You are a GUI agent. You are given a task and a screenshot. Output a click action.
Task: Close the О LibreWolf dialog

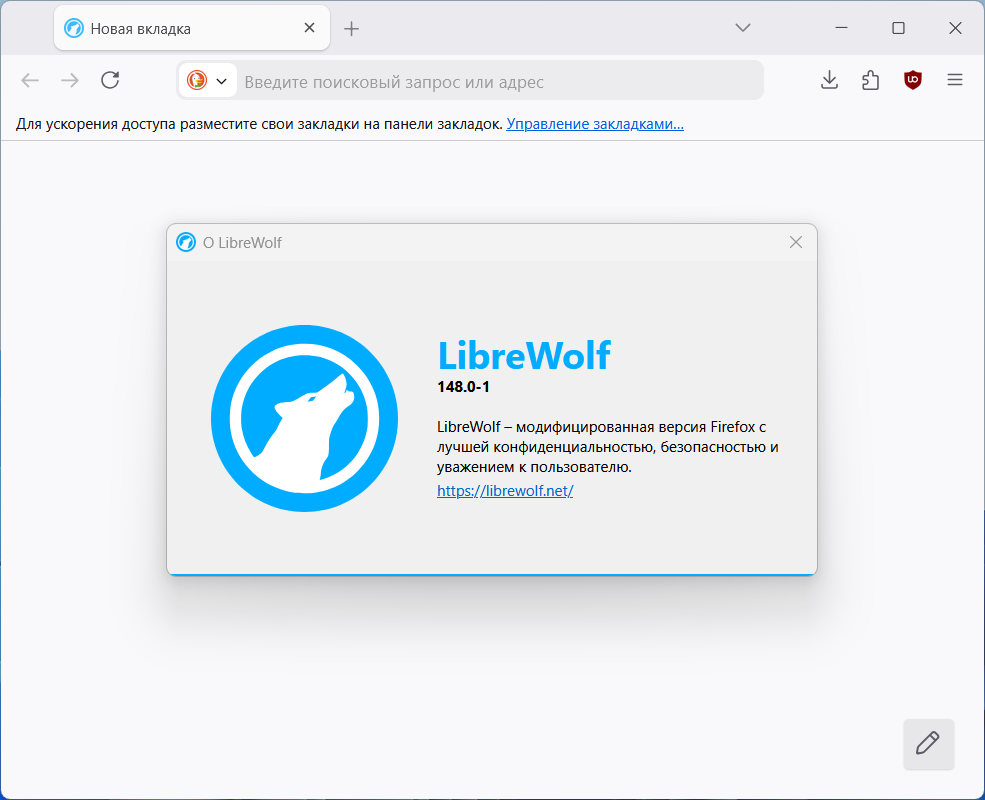pyautogui.click(x=795, y=242)
